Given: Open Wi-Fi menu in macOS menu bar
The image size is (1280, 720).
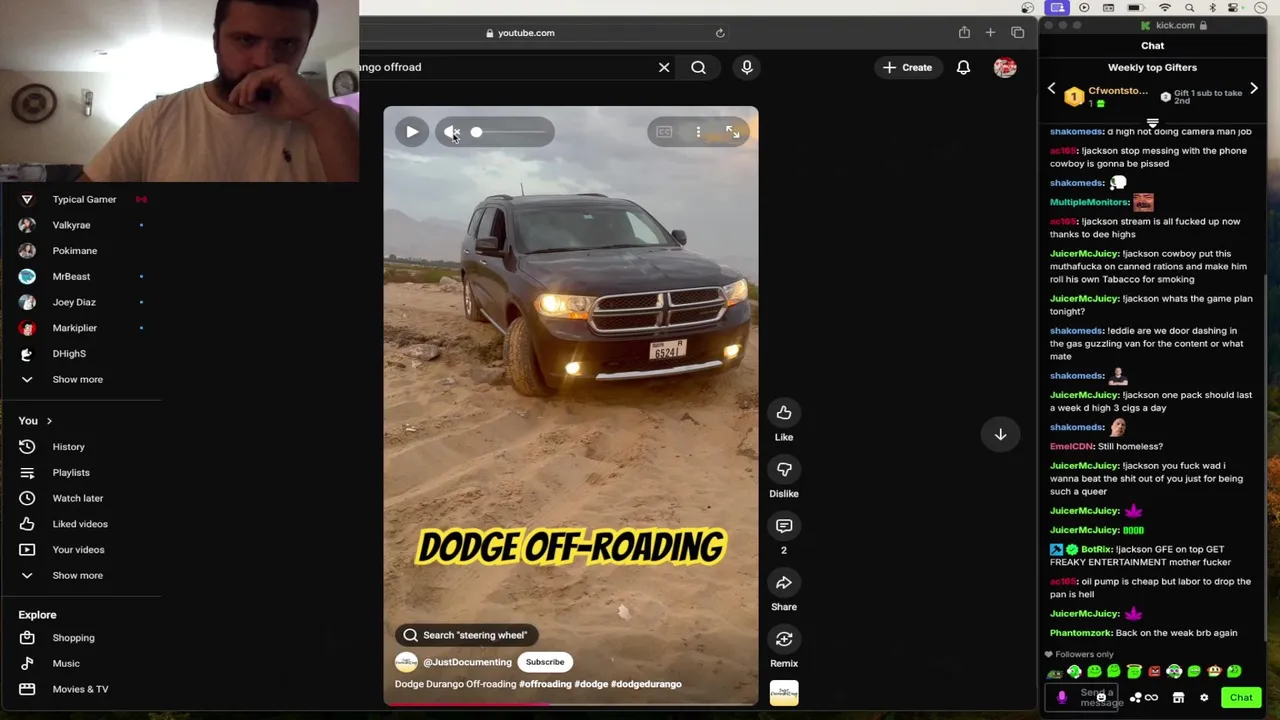Looking at the screenshot, I should [1164, 8].
